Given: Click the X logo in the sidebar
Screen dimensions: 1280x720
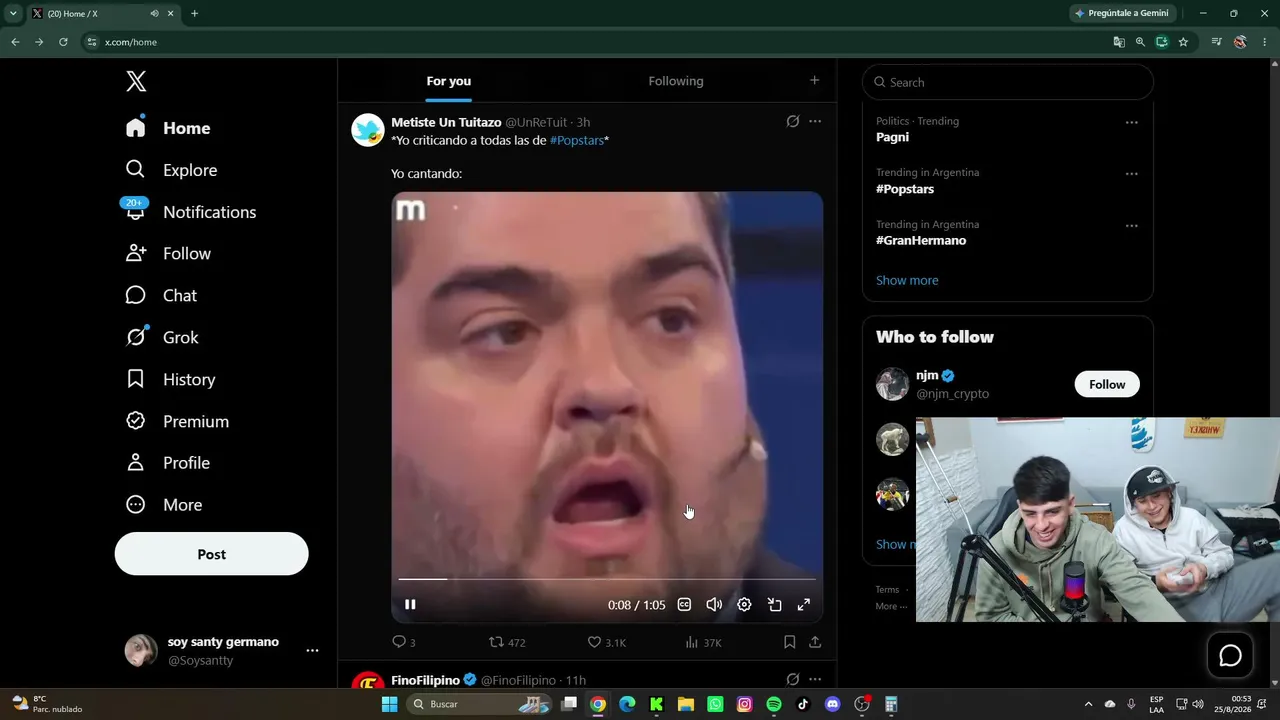Looking at the screenshot, I should pos(136,82).
